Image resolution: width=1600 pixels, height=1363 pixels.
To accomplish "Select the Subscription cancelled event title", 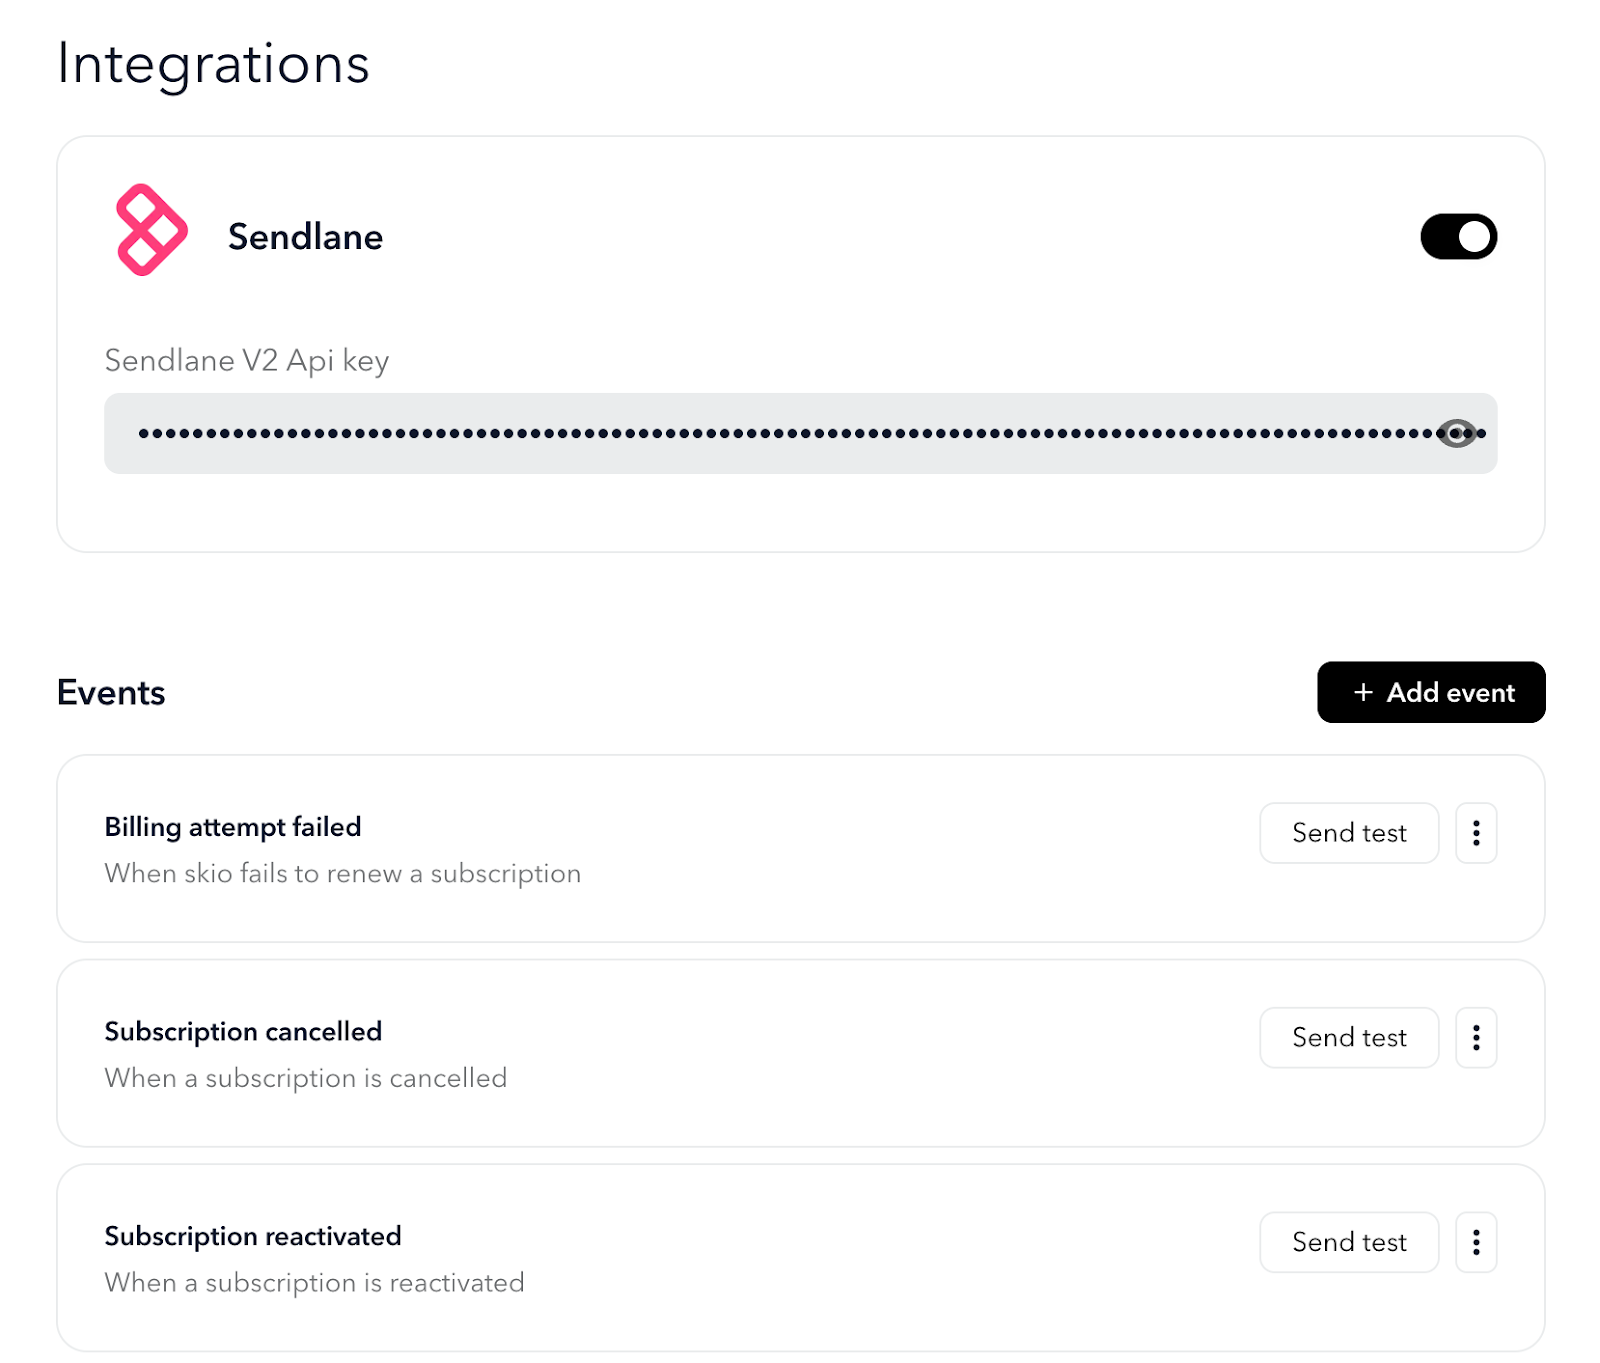I will click(243, 1032).
